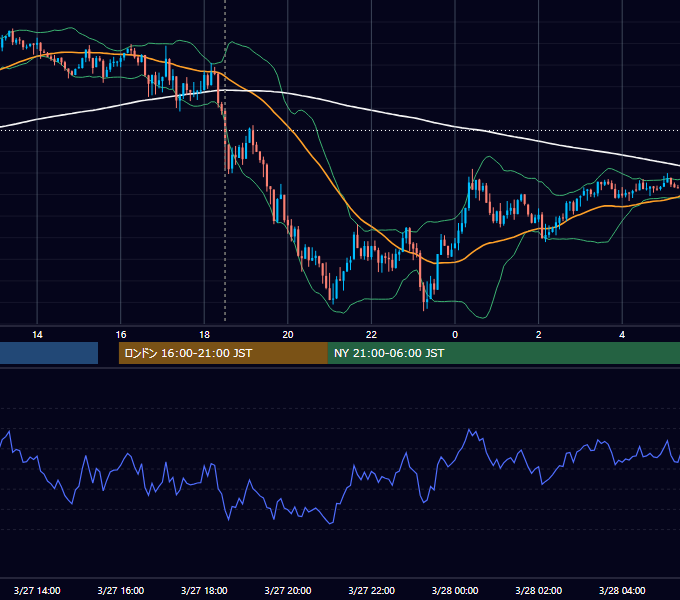The height and width of the screenshot is (600, 680).
Task: Click the hour label 20 on price chart axis
Action: [288, 335]
